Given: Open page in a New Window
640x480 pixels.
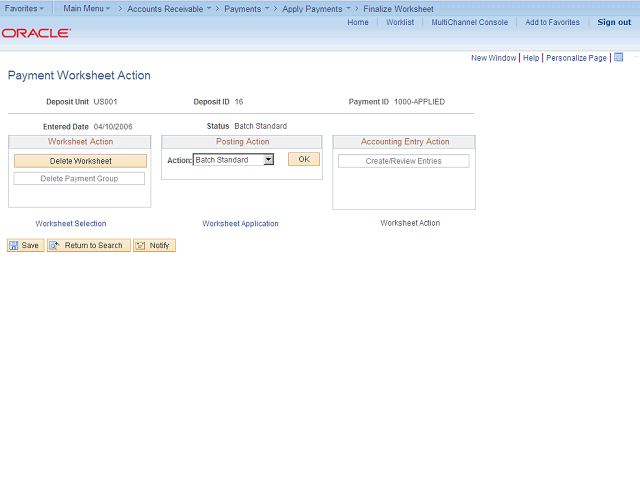Looking at the screenshot, I should 493,58.
